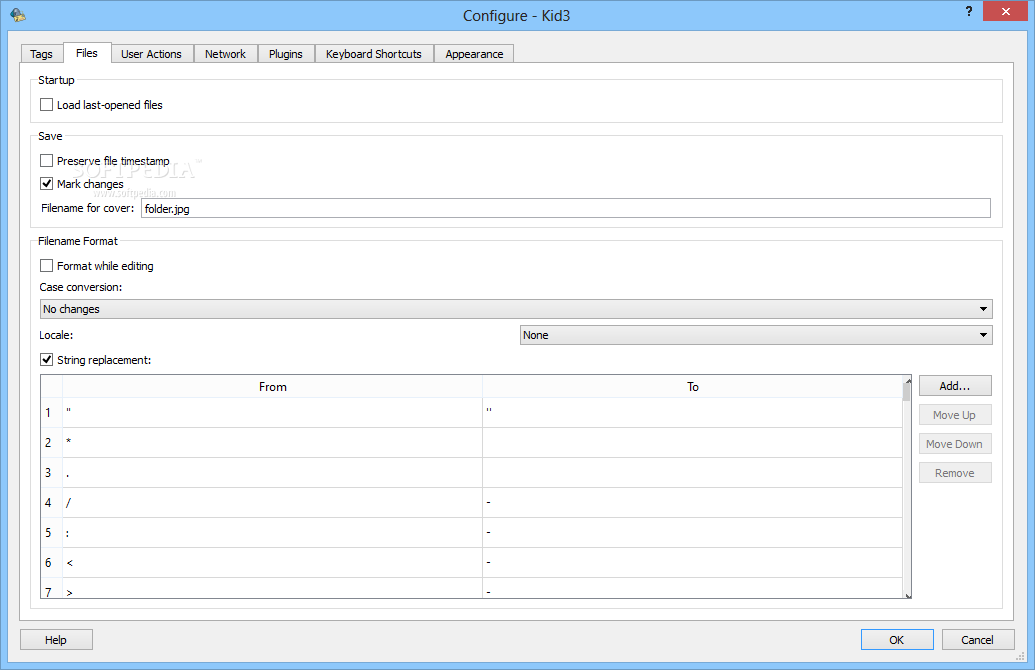
Task: Click the replacement table vertical scrollbar
Action: click(907, 486)
